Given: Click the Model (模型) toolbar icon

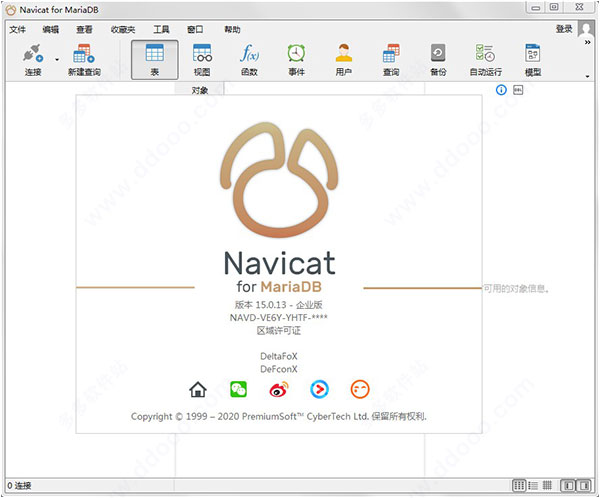Looking at the screenshot, I should pyautogui.click(x=533, y=60).
